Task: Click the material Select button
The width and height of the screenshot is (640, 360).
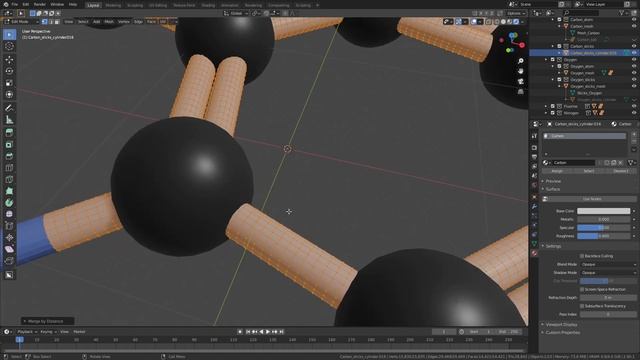Action: coord(589,171)
